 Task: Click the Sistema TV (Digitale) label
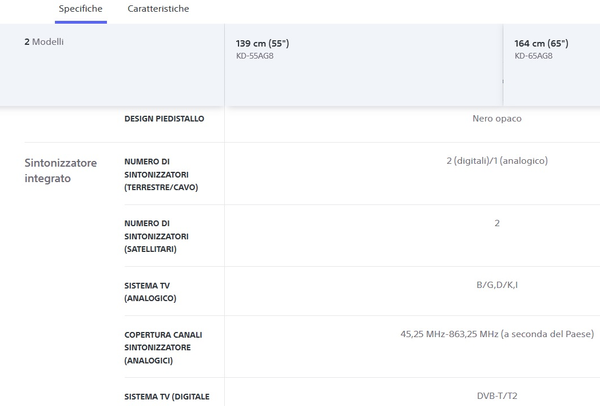(167, 397)
